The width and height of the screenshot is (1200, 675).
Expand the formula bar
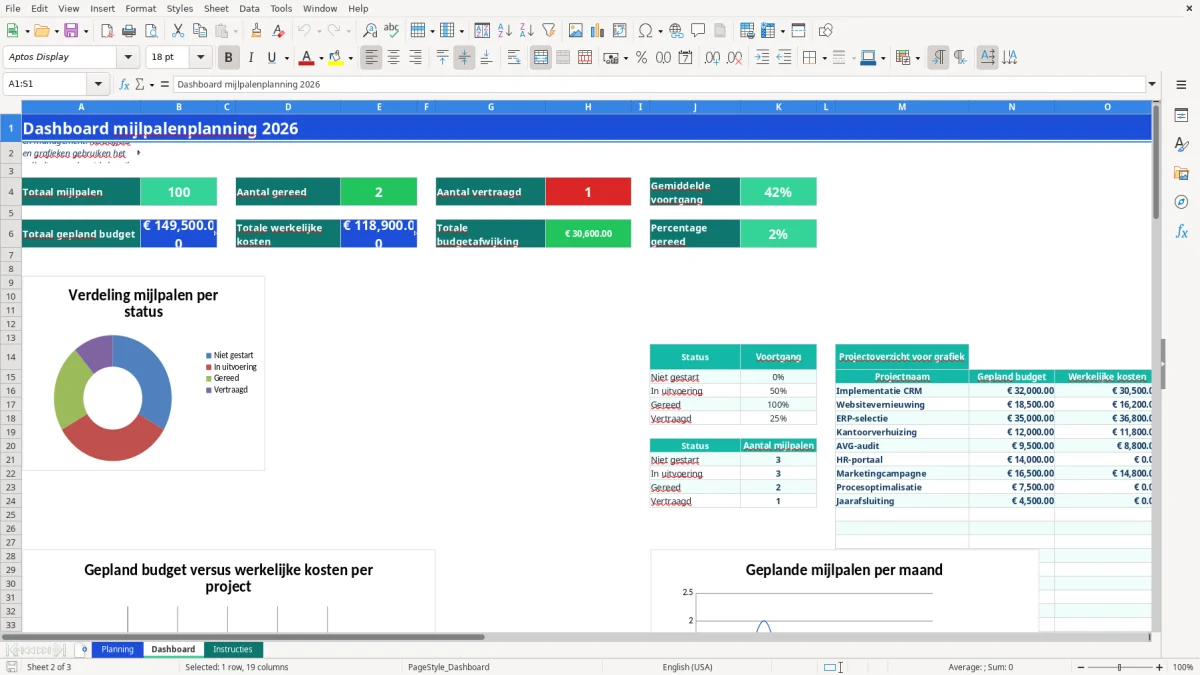1152,84
